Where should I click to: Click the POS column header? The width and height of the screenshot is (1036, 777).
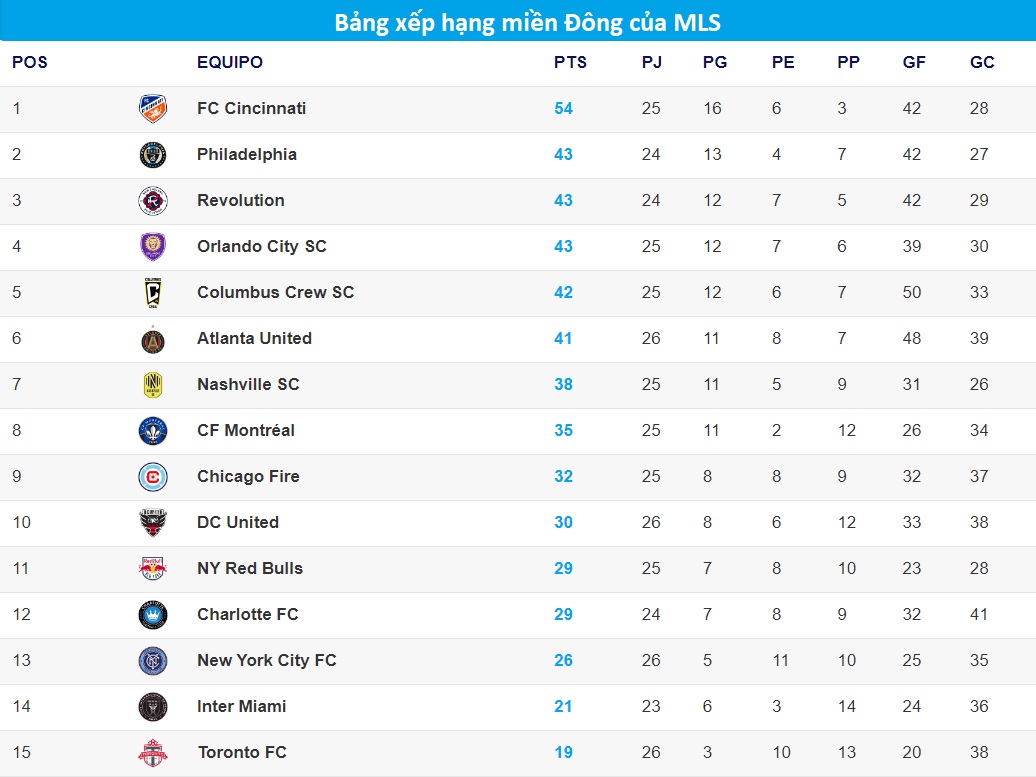pos(30,62)
